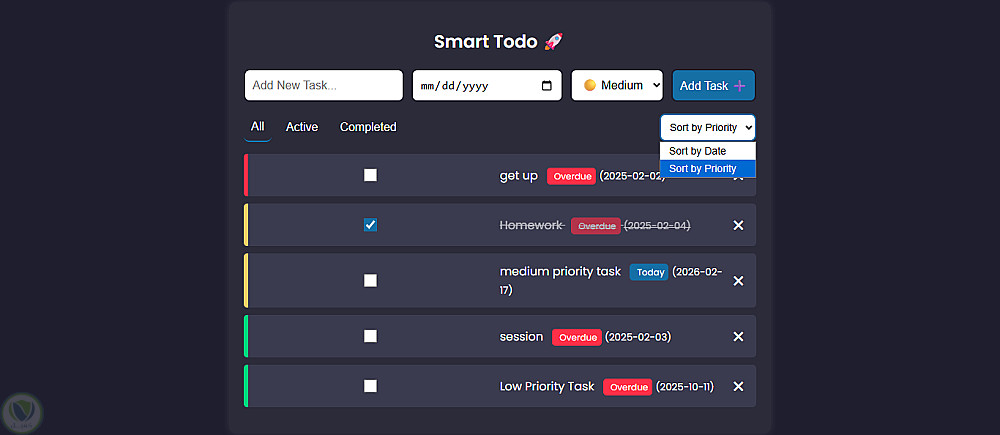Choose Sort by Date option
This screenshot has width=1000, height=435.
pyautogui.click(x=698, y=151)
